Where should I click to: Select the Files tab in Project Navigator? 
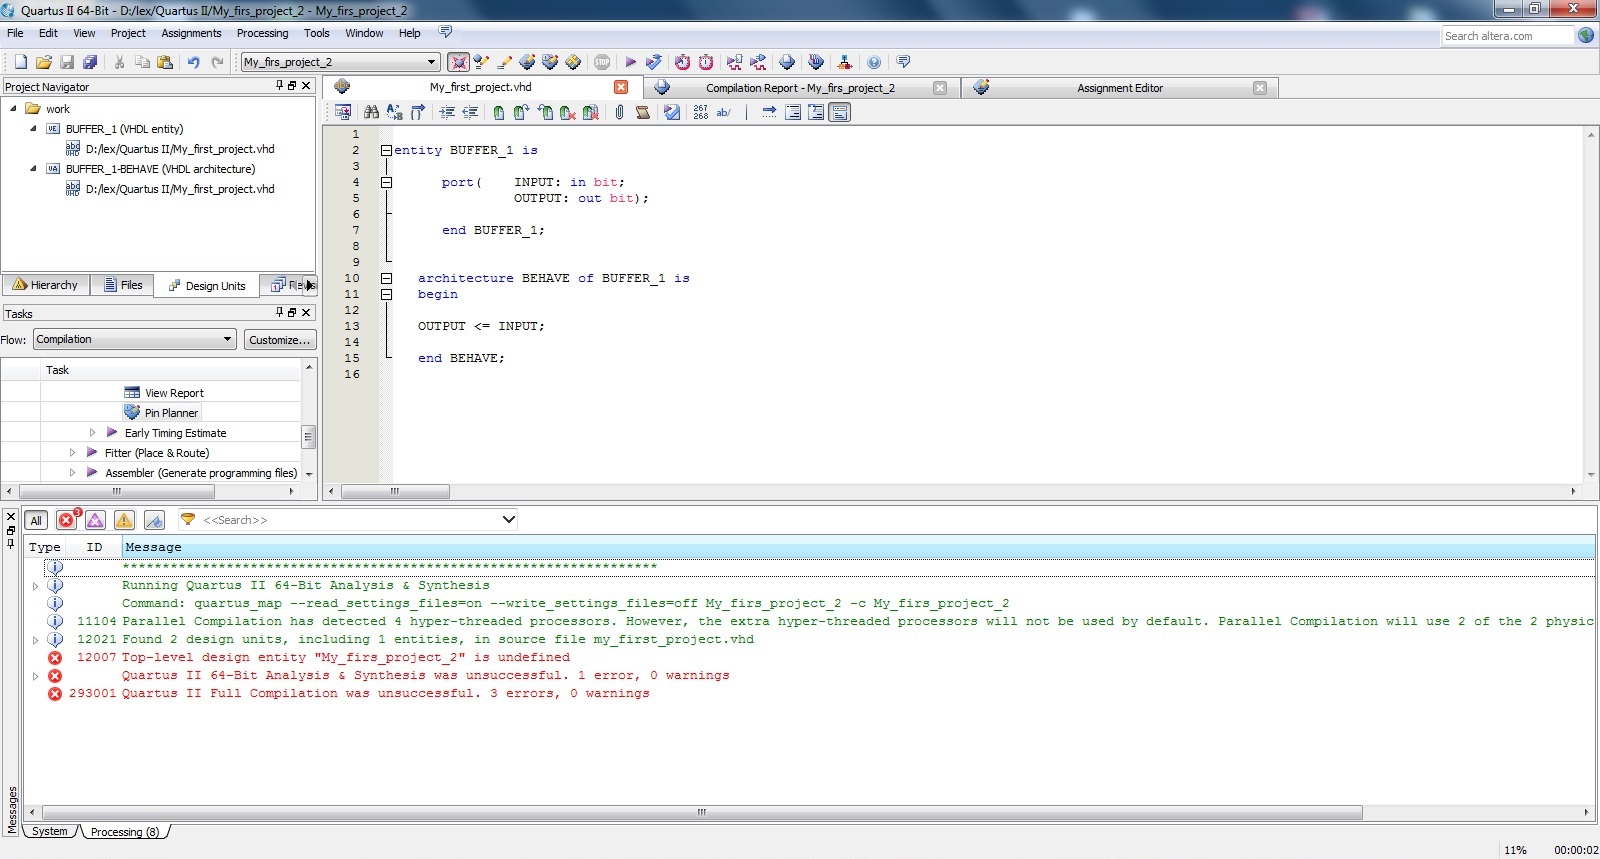click(123, 285)
